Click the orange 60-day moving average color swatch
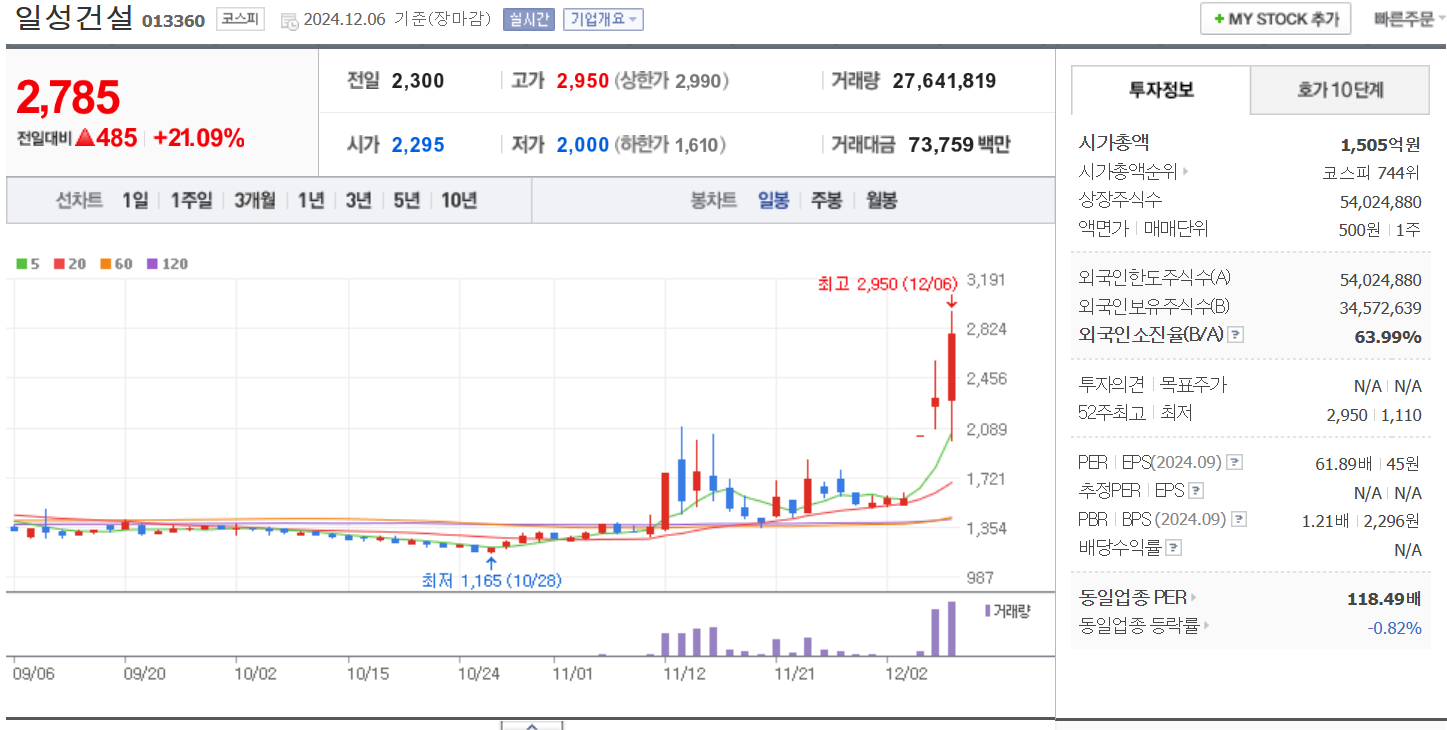This screenshot has height=730, width=1447. (x=104, y=264)
